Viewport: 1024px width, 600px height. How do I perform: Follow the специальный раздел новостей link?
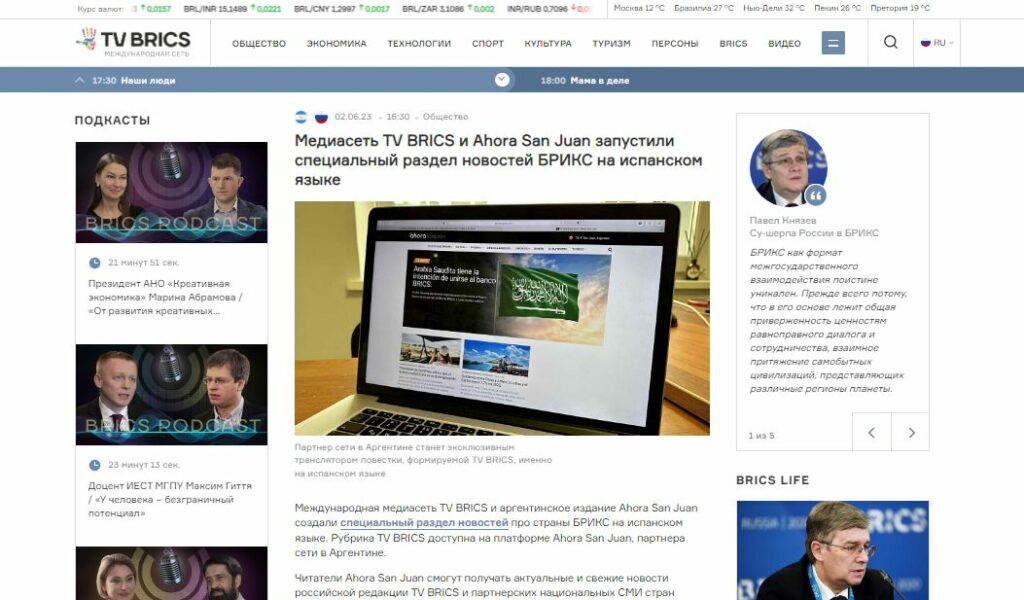pyautogui.click(x=424, y=522)
